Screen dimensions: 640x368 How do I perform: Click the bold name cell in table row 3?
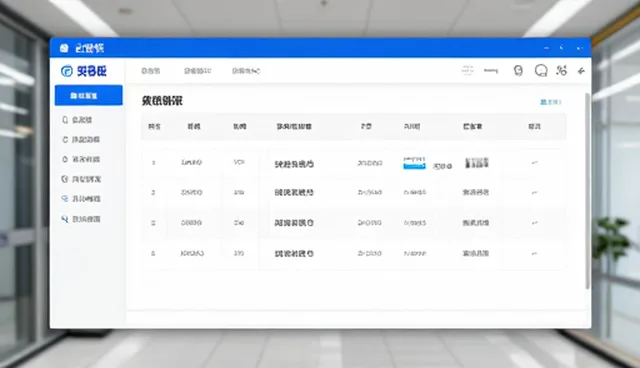click(x=294, y=223)
